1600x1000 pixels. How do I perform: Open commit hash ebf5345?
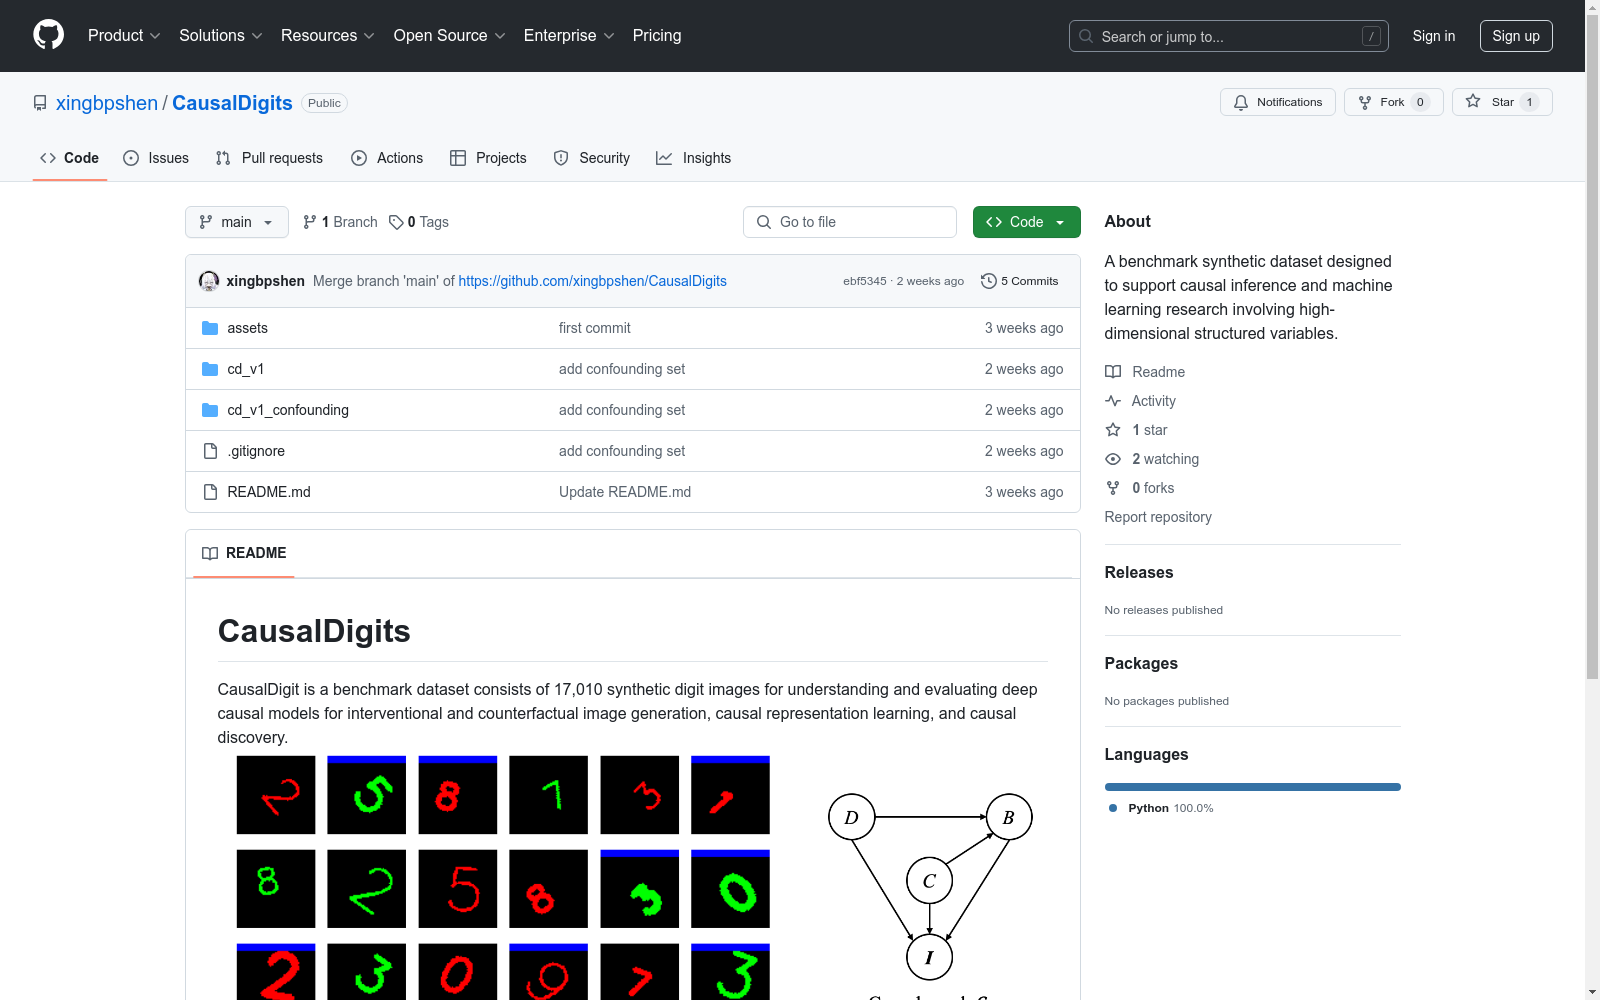865,281
